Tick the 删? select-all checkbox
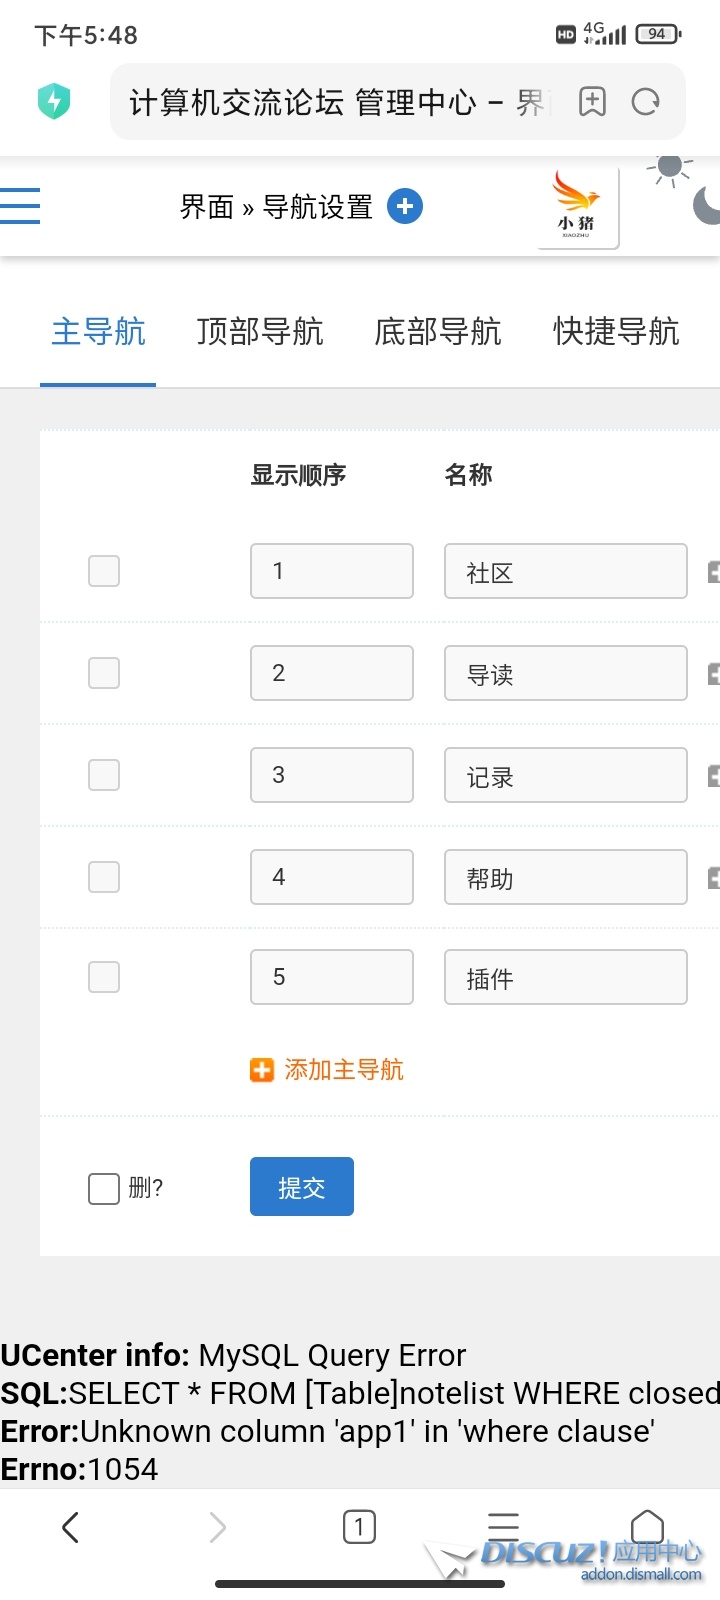 coord(104,1188)
